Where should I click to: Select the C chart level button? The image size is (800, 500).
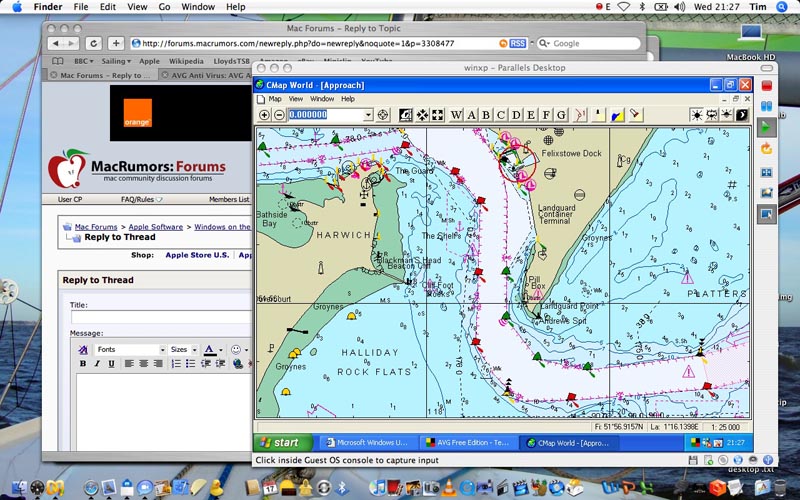tap(501, 115)
